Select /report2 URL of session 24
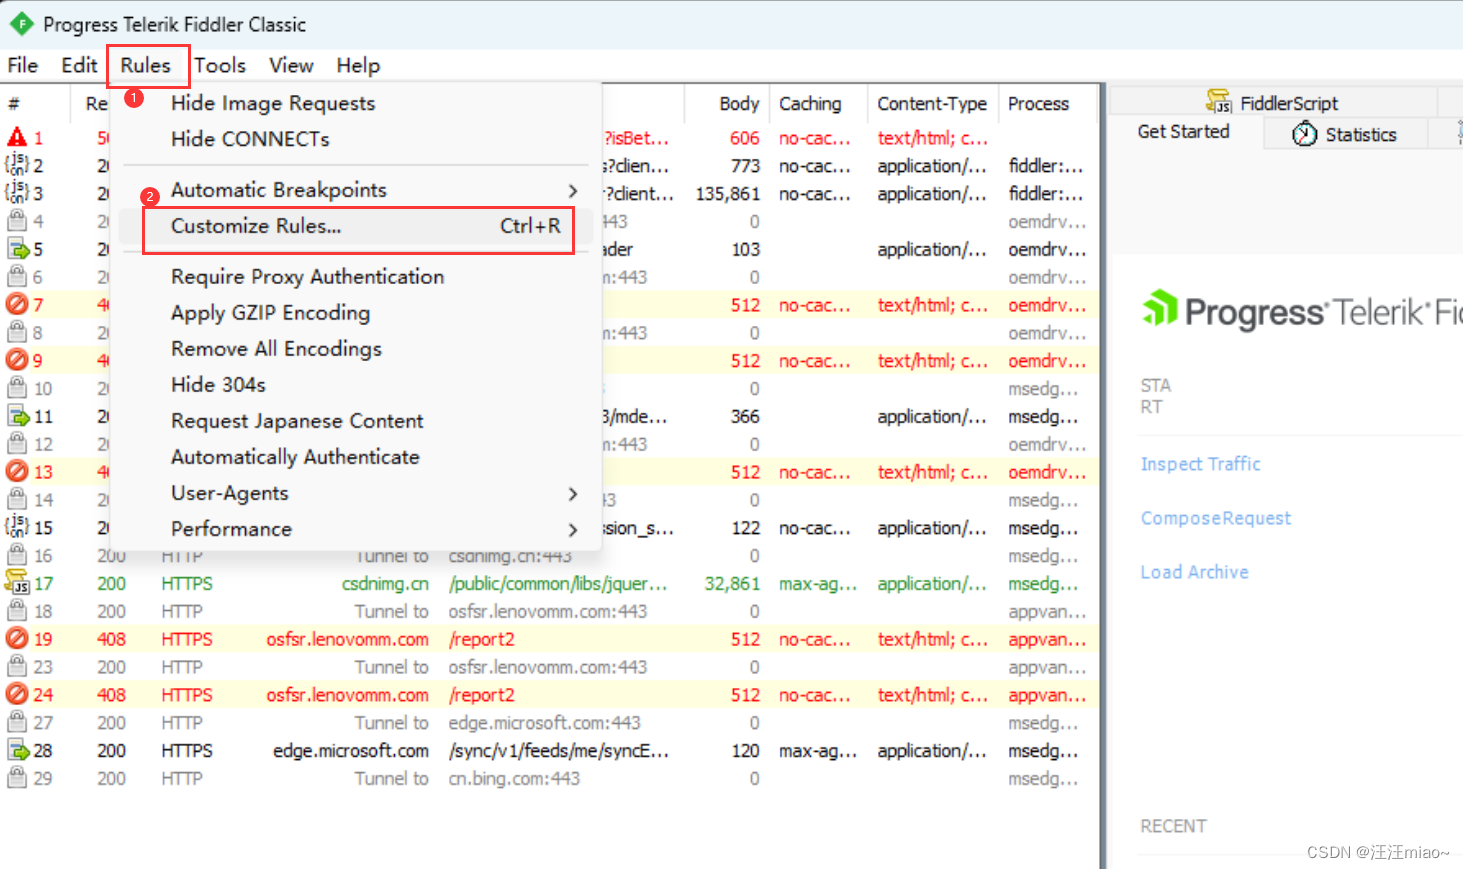Viewport: 1465px width, 869px height. pos(482,694)
